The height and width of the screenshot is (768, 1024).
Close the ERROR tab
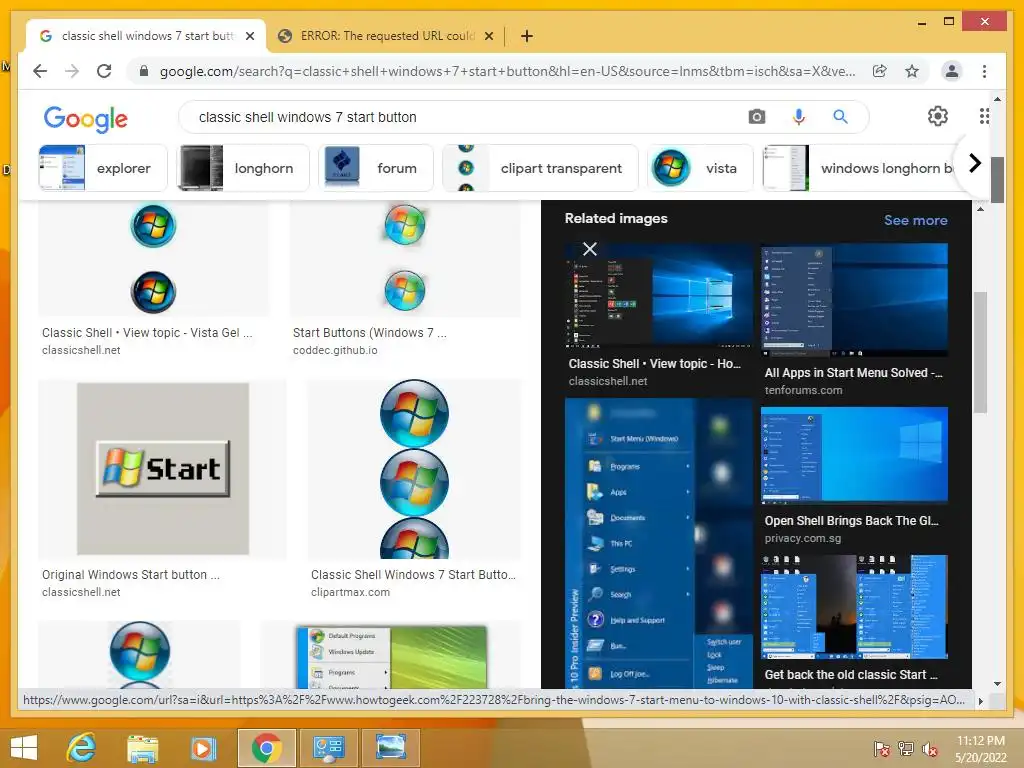pos(488,36)
